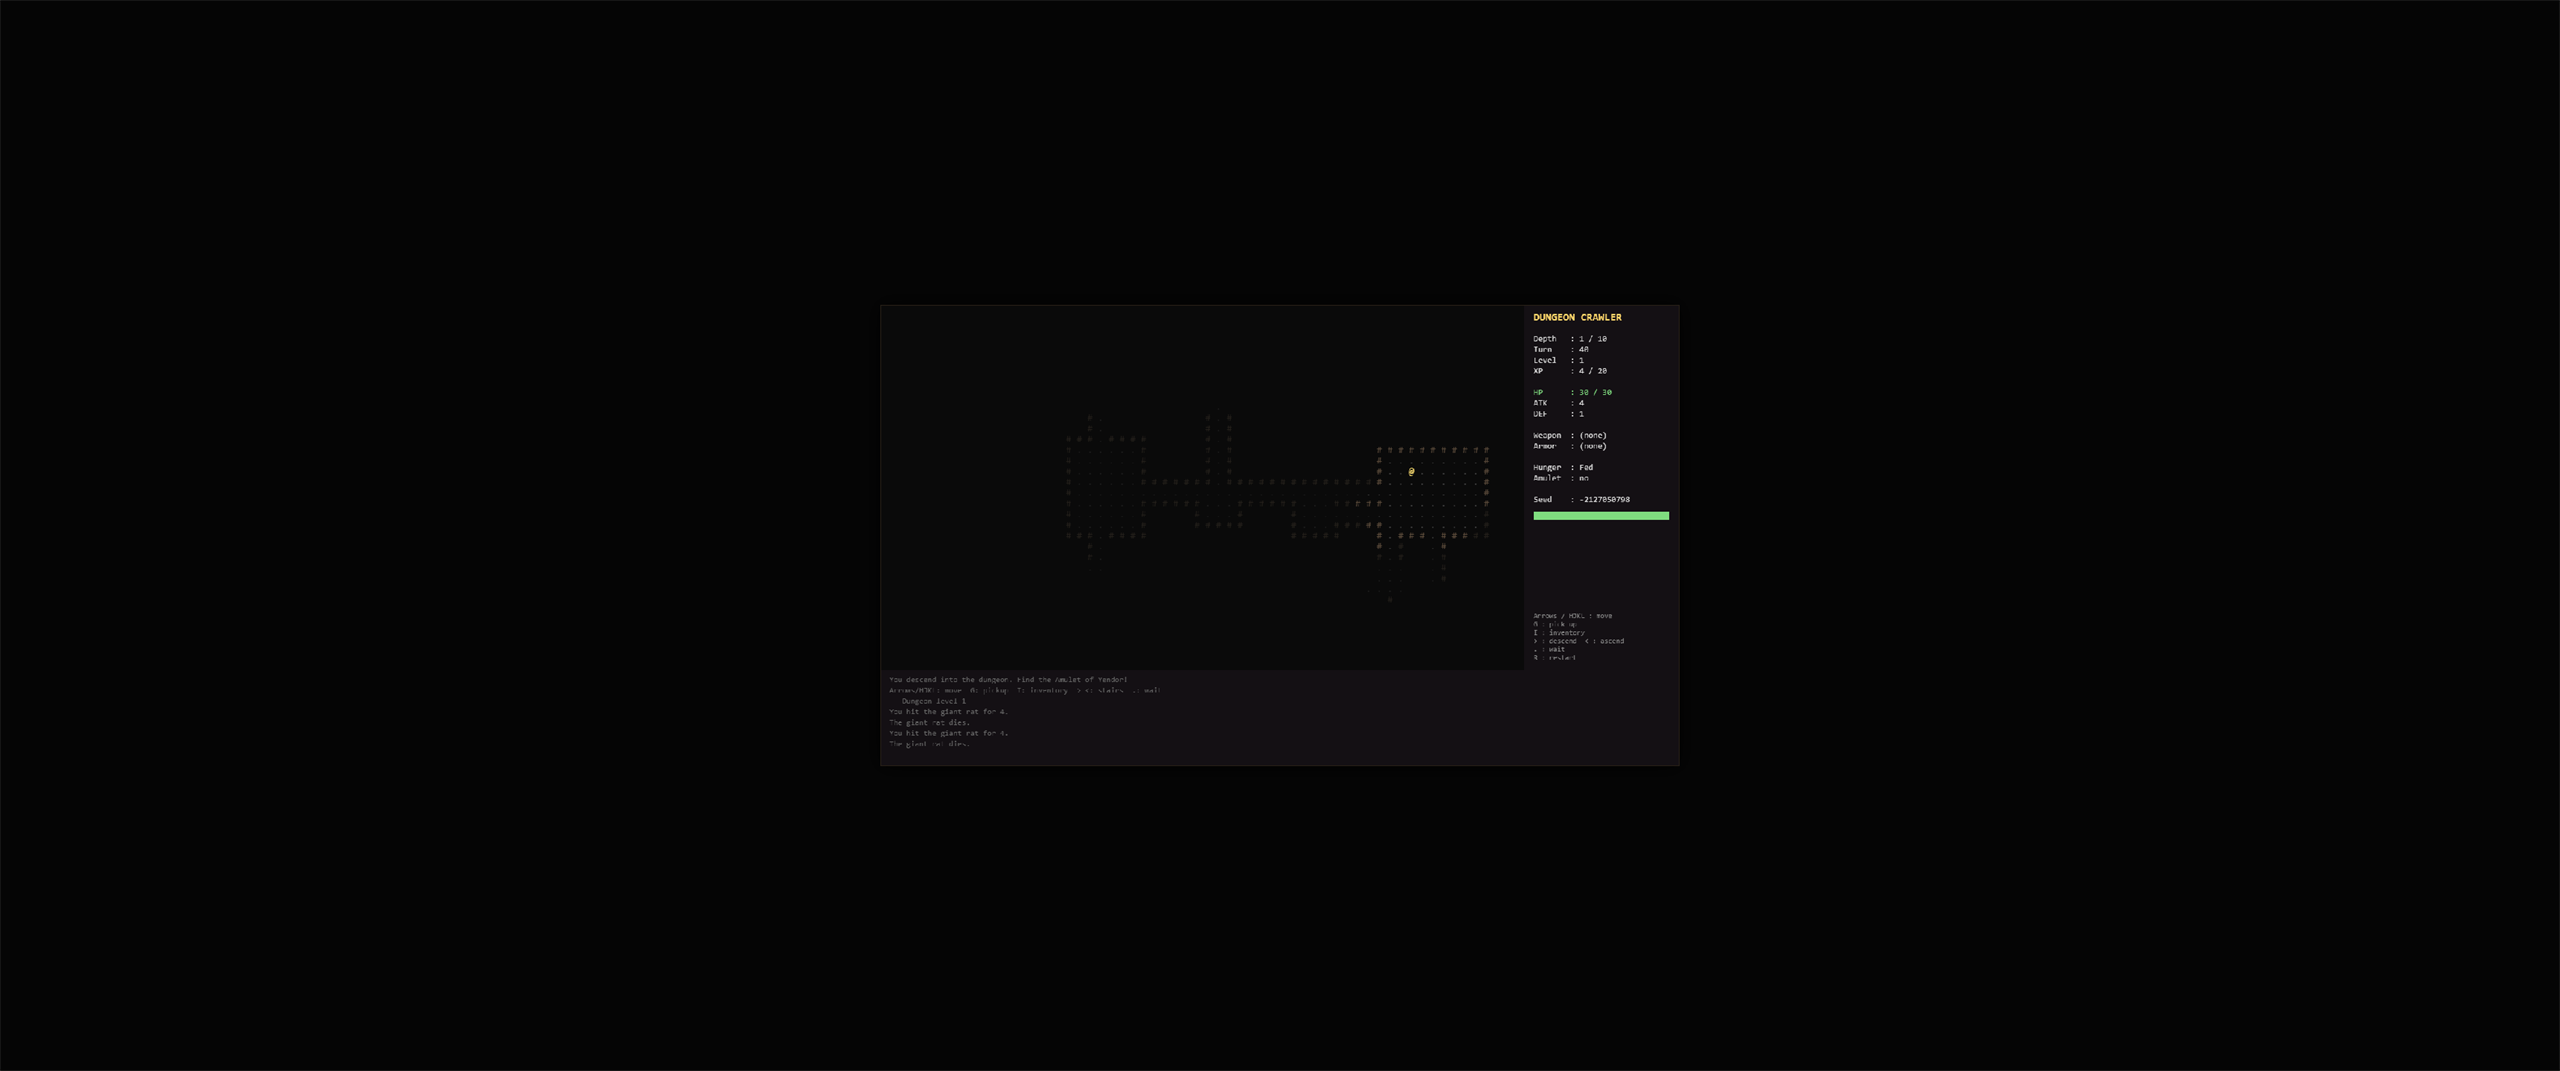
Task: Click the 'Amulet : no' line
Action: pos(1561,478)
